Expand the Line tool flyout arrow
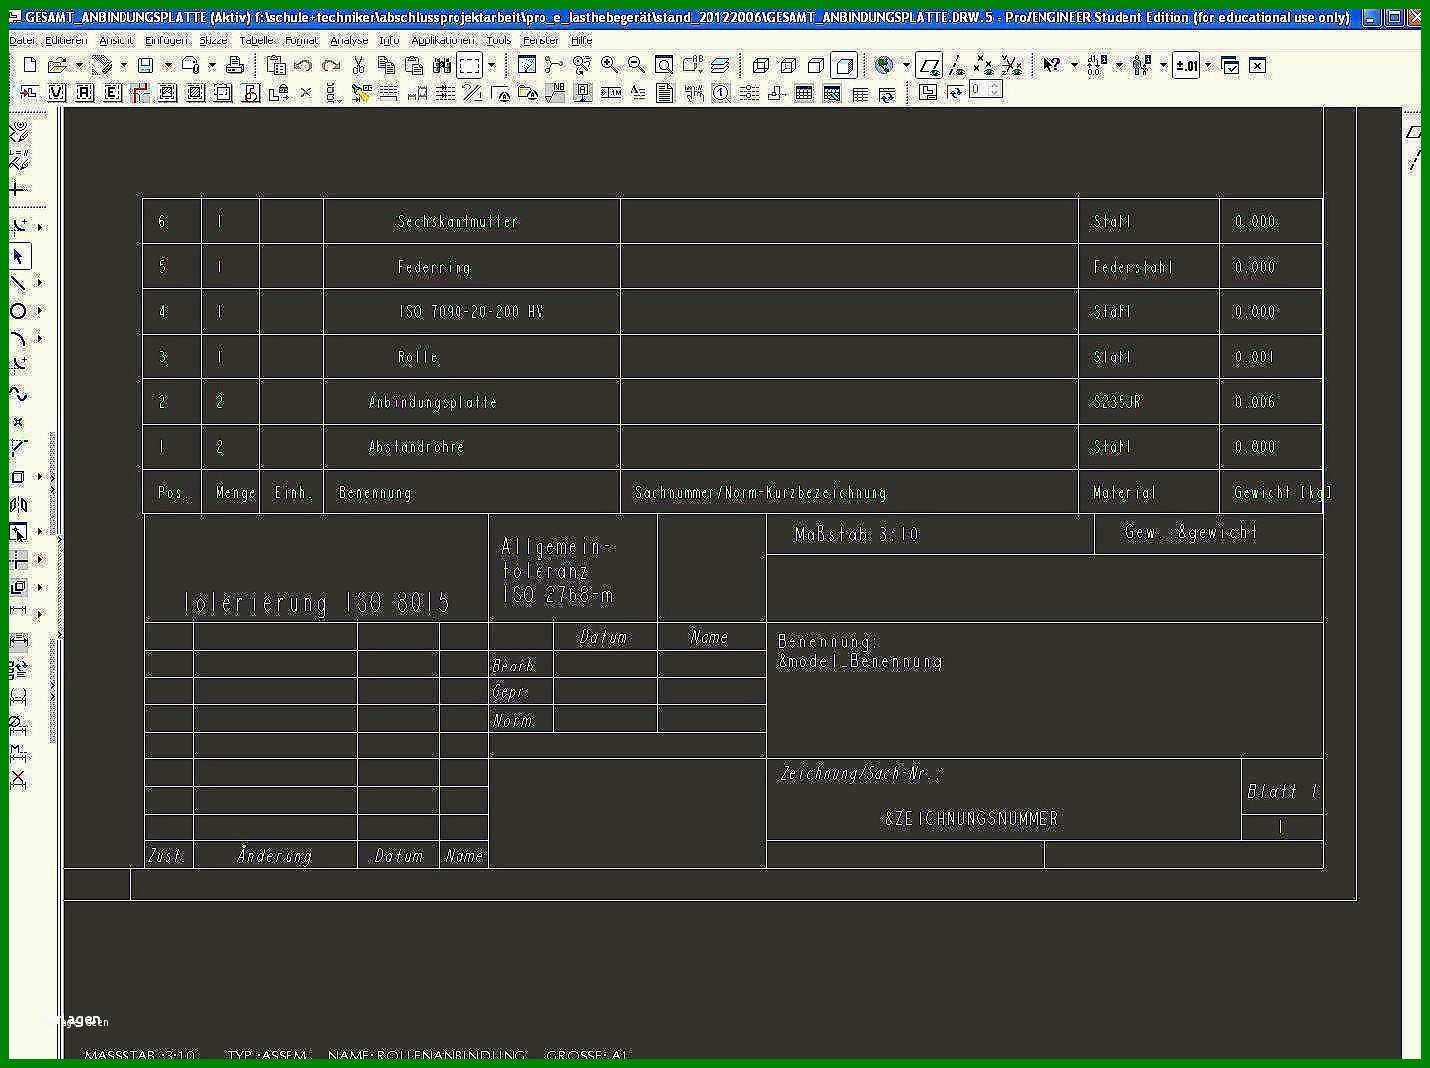 39,283
